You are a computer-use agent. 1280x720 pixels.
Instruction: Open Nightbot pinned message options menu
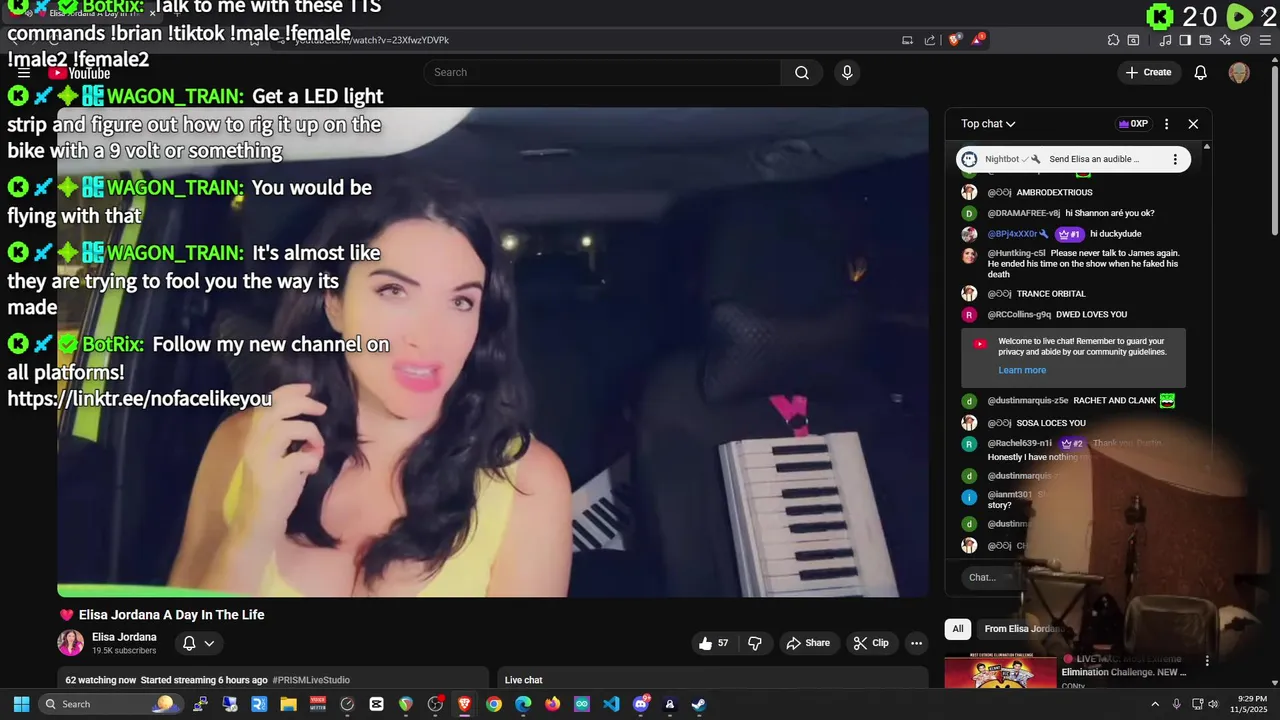(x=1175, y=159)
